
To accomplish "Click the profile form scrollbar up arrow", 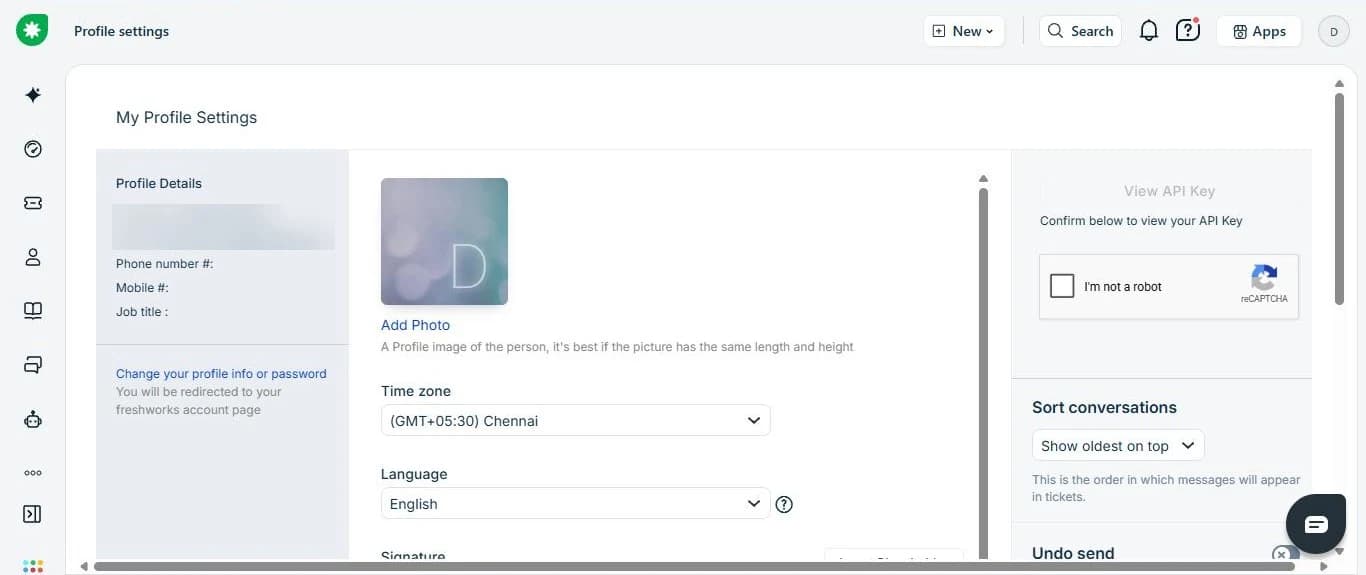I will tap(983, 179).
